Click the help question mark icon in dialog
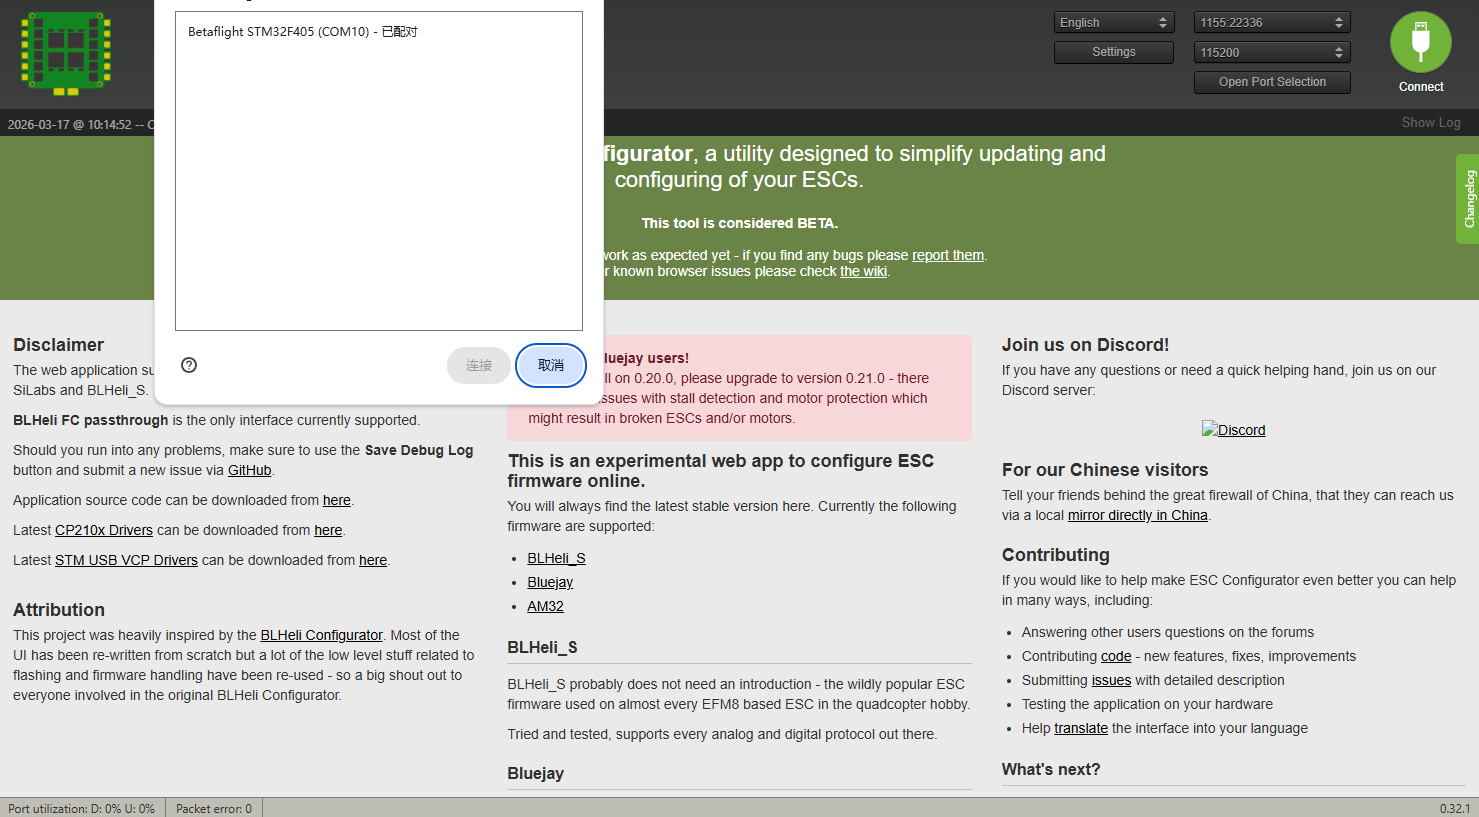The height and width of the screenshot is (817, 1479). [x=189, y=365]
